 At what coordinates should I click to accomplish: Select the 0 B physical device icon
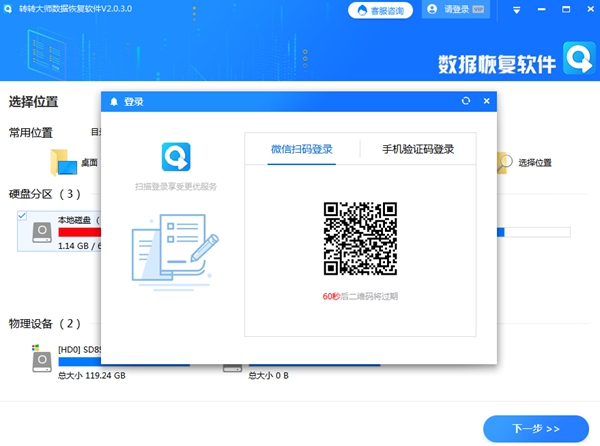(232, 368)
